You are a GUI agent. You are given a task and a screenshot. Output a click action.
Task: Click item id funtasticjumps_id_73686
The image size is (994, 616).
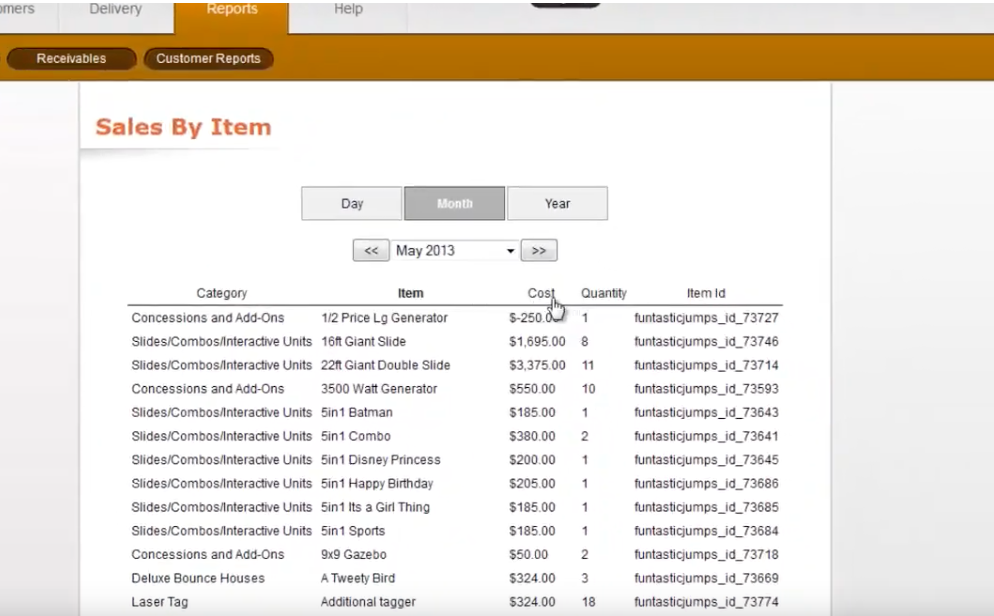coord(706,484)
